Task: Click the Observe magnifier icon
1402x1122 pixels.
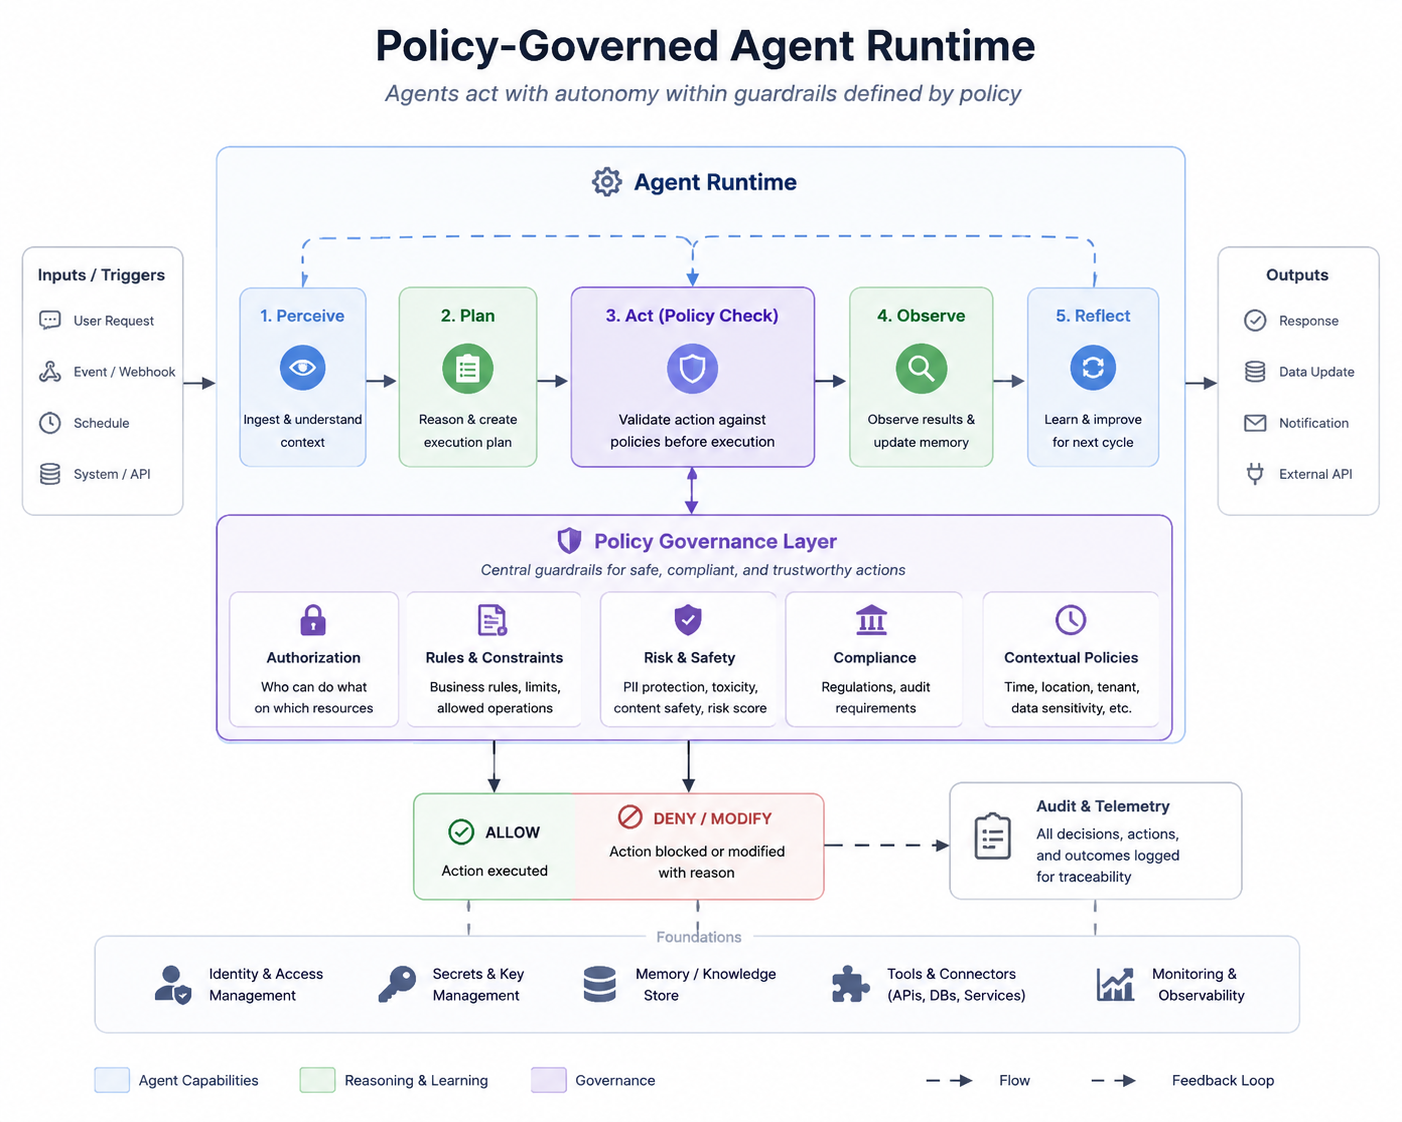Action: pos(921,369)
